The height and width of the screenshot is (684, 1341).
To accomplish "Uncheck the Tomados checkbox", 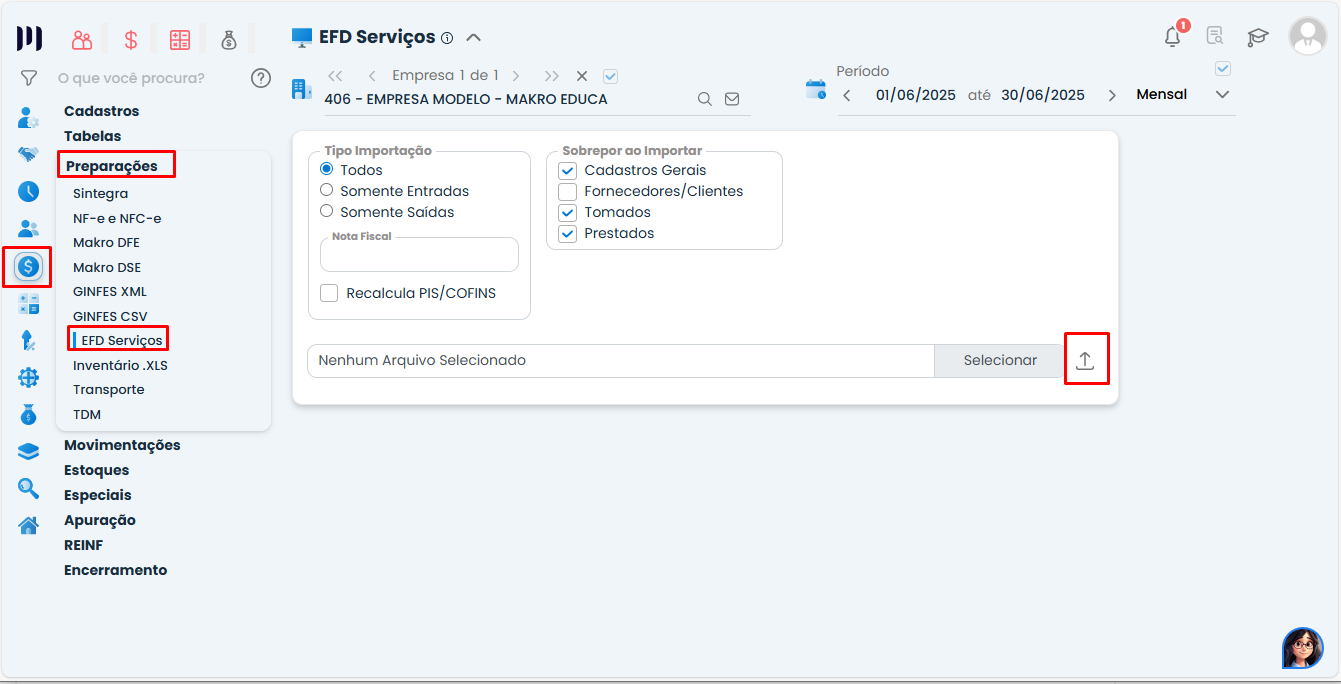I will point(568,212).
